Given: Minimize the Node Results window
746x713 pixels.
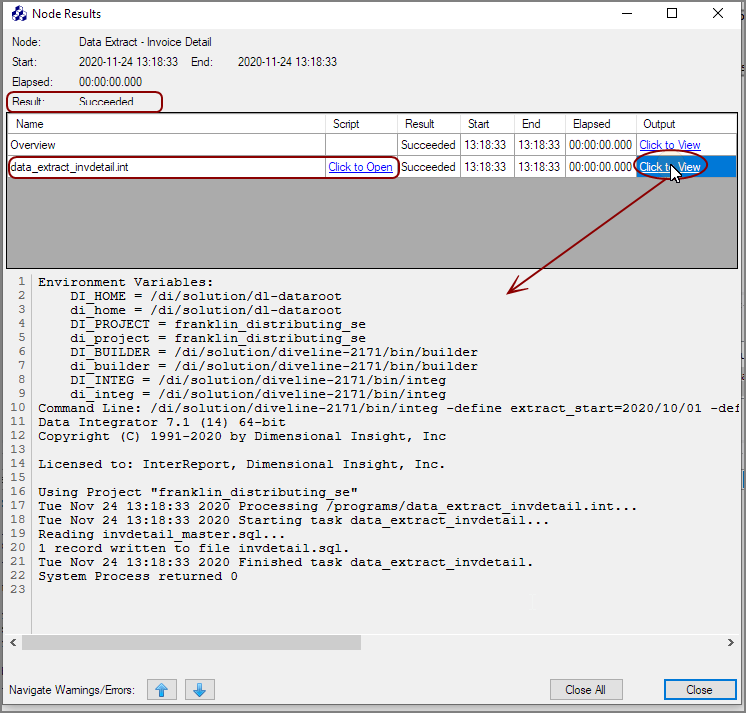Looking at the screenshot, I should [627, 13].
